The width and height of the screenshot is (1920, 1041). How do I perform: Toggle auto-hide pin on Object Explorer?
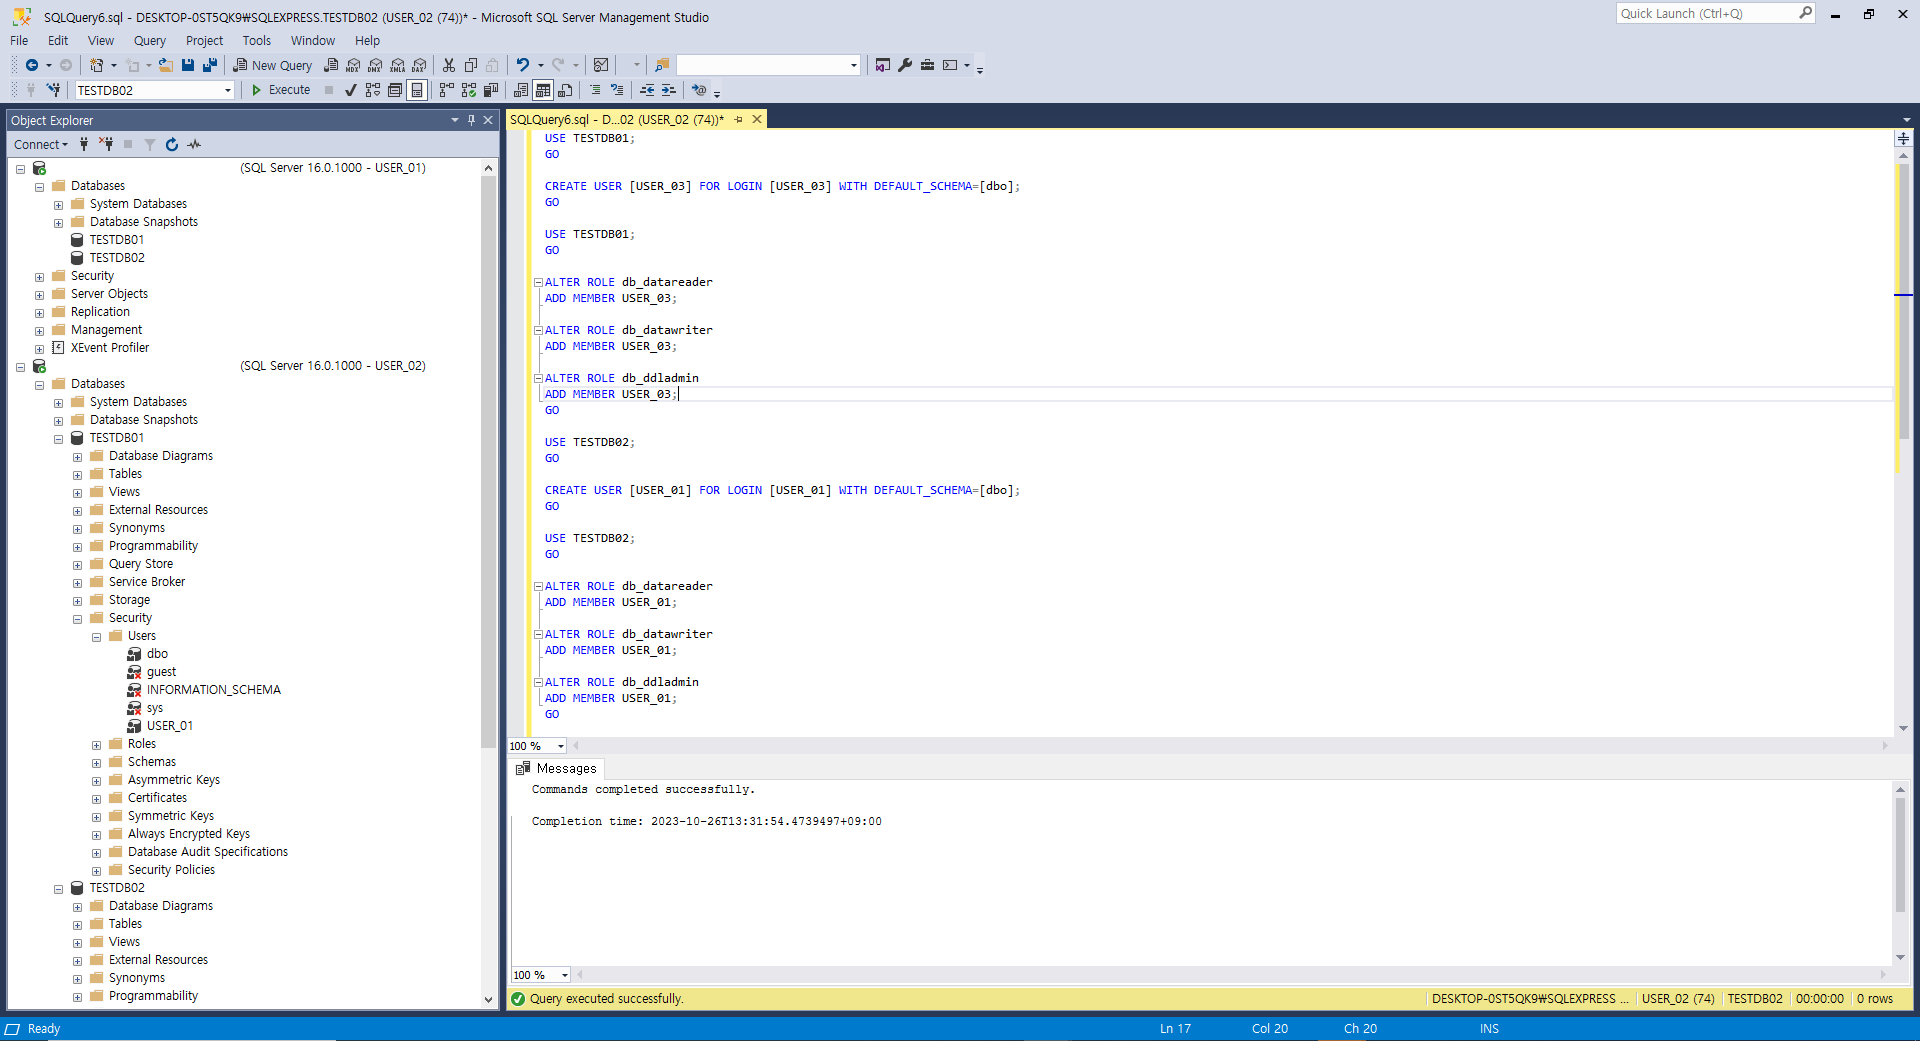point(471,120)
